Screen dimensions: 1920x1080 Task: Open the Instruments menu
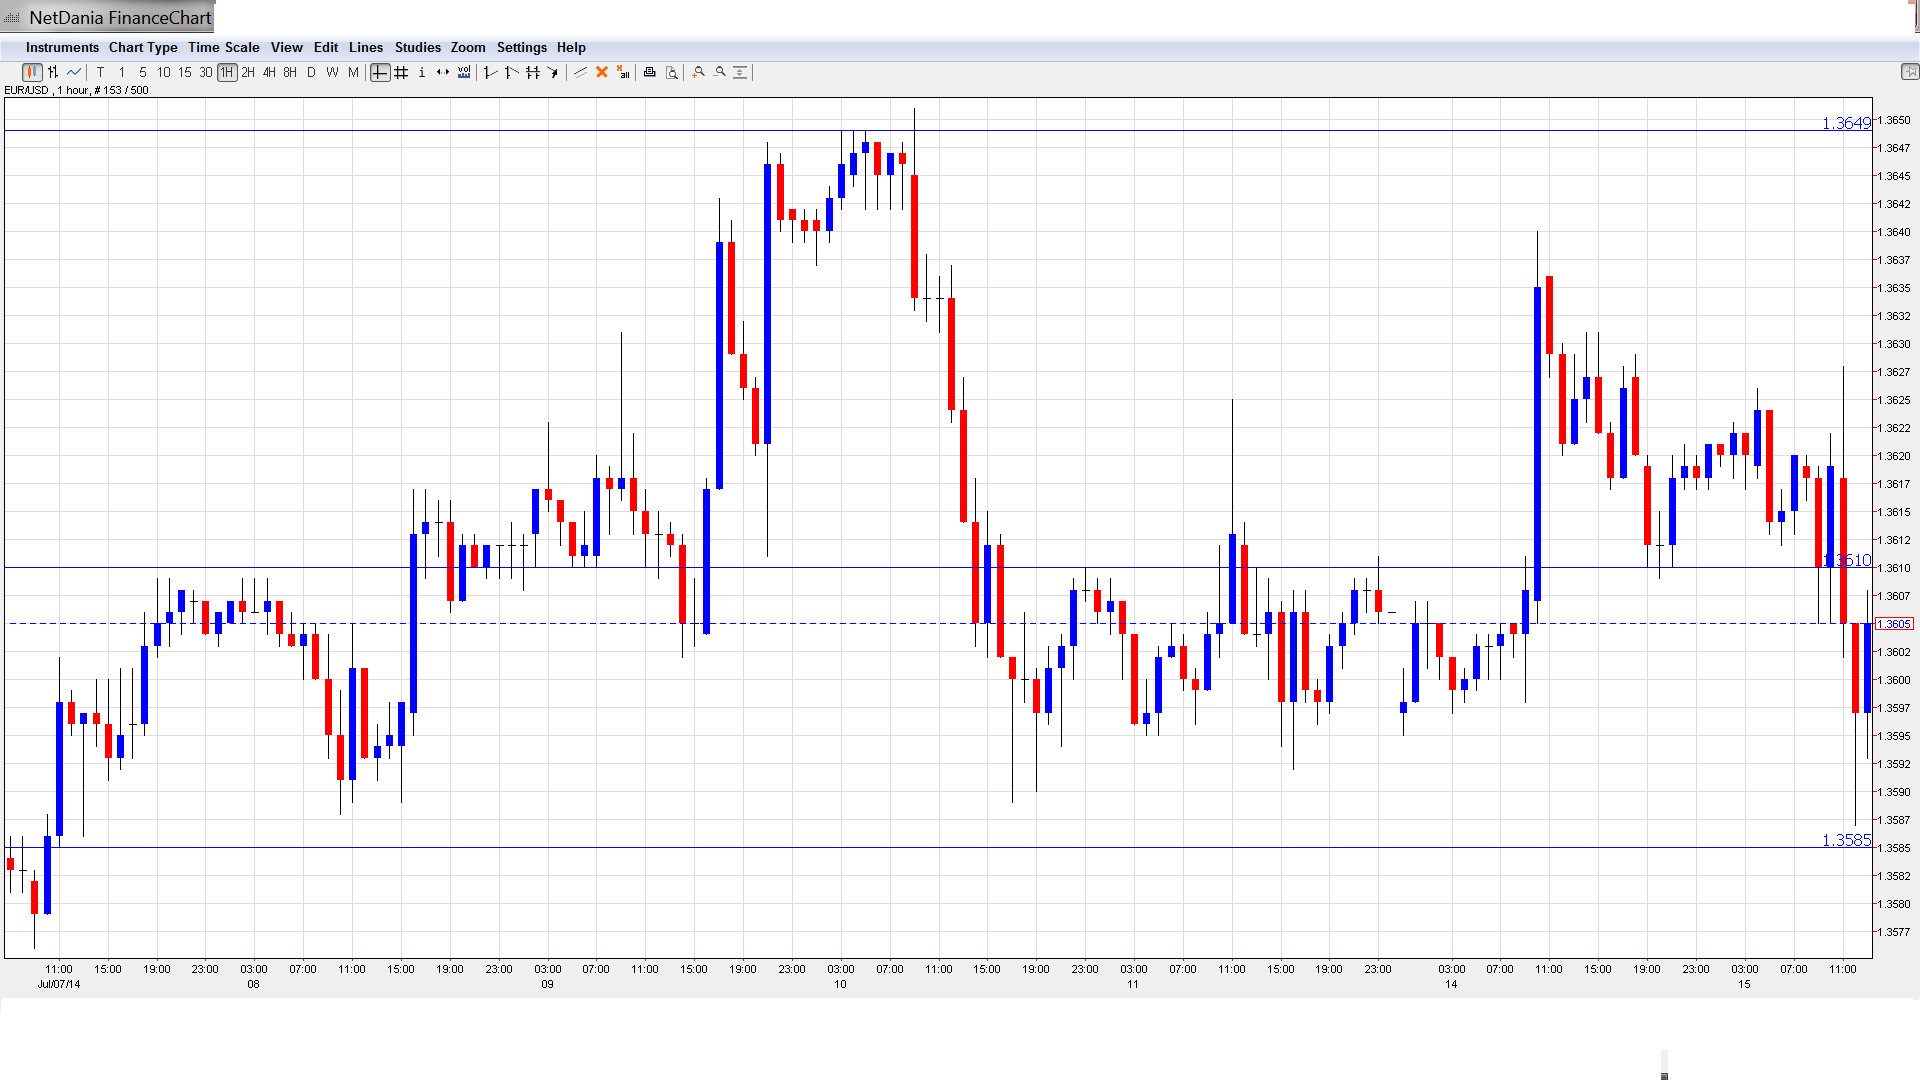pos(62,47)
